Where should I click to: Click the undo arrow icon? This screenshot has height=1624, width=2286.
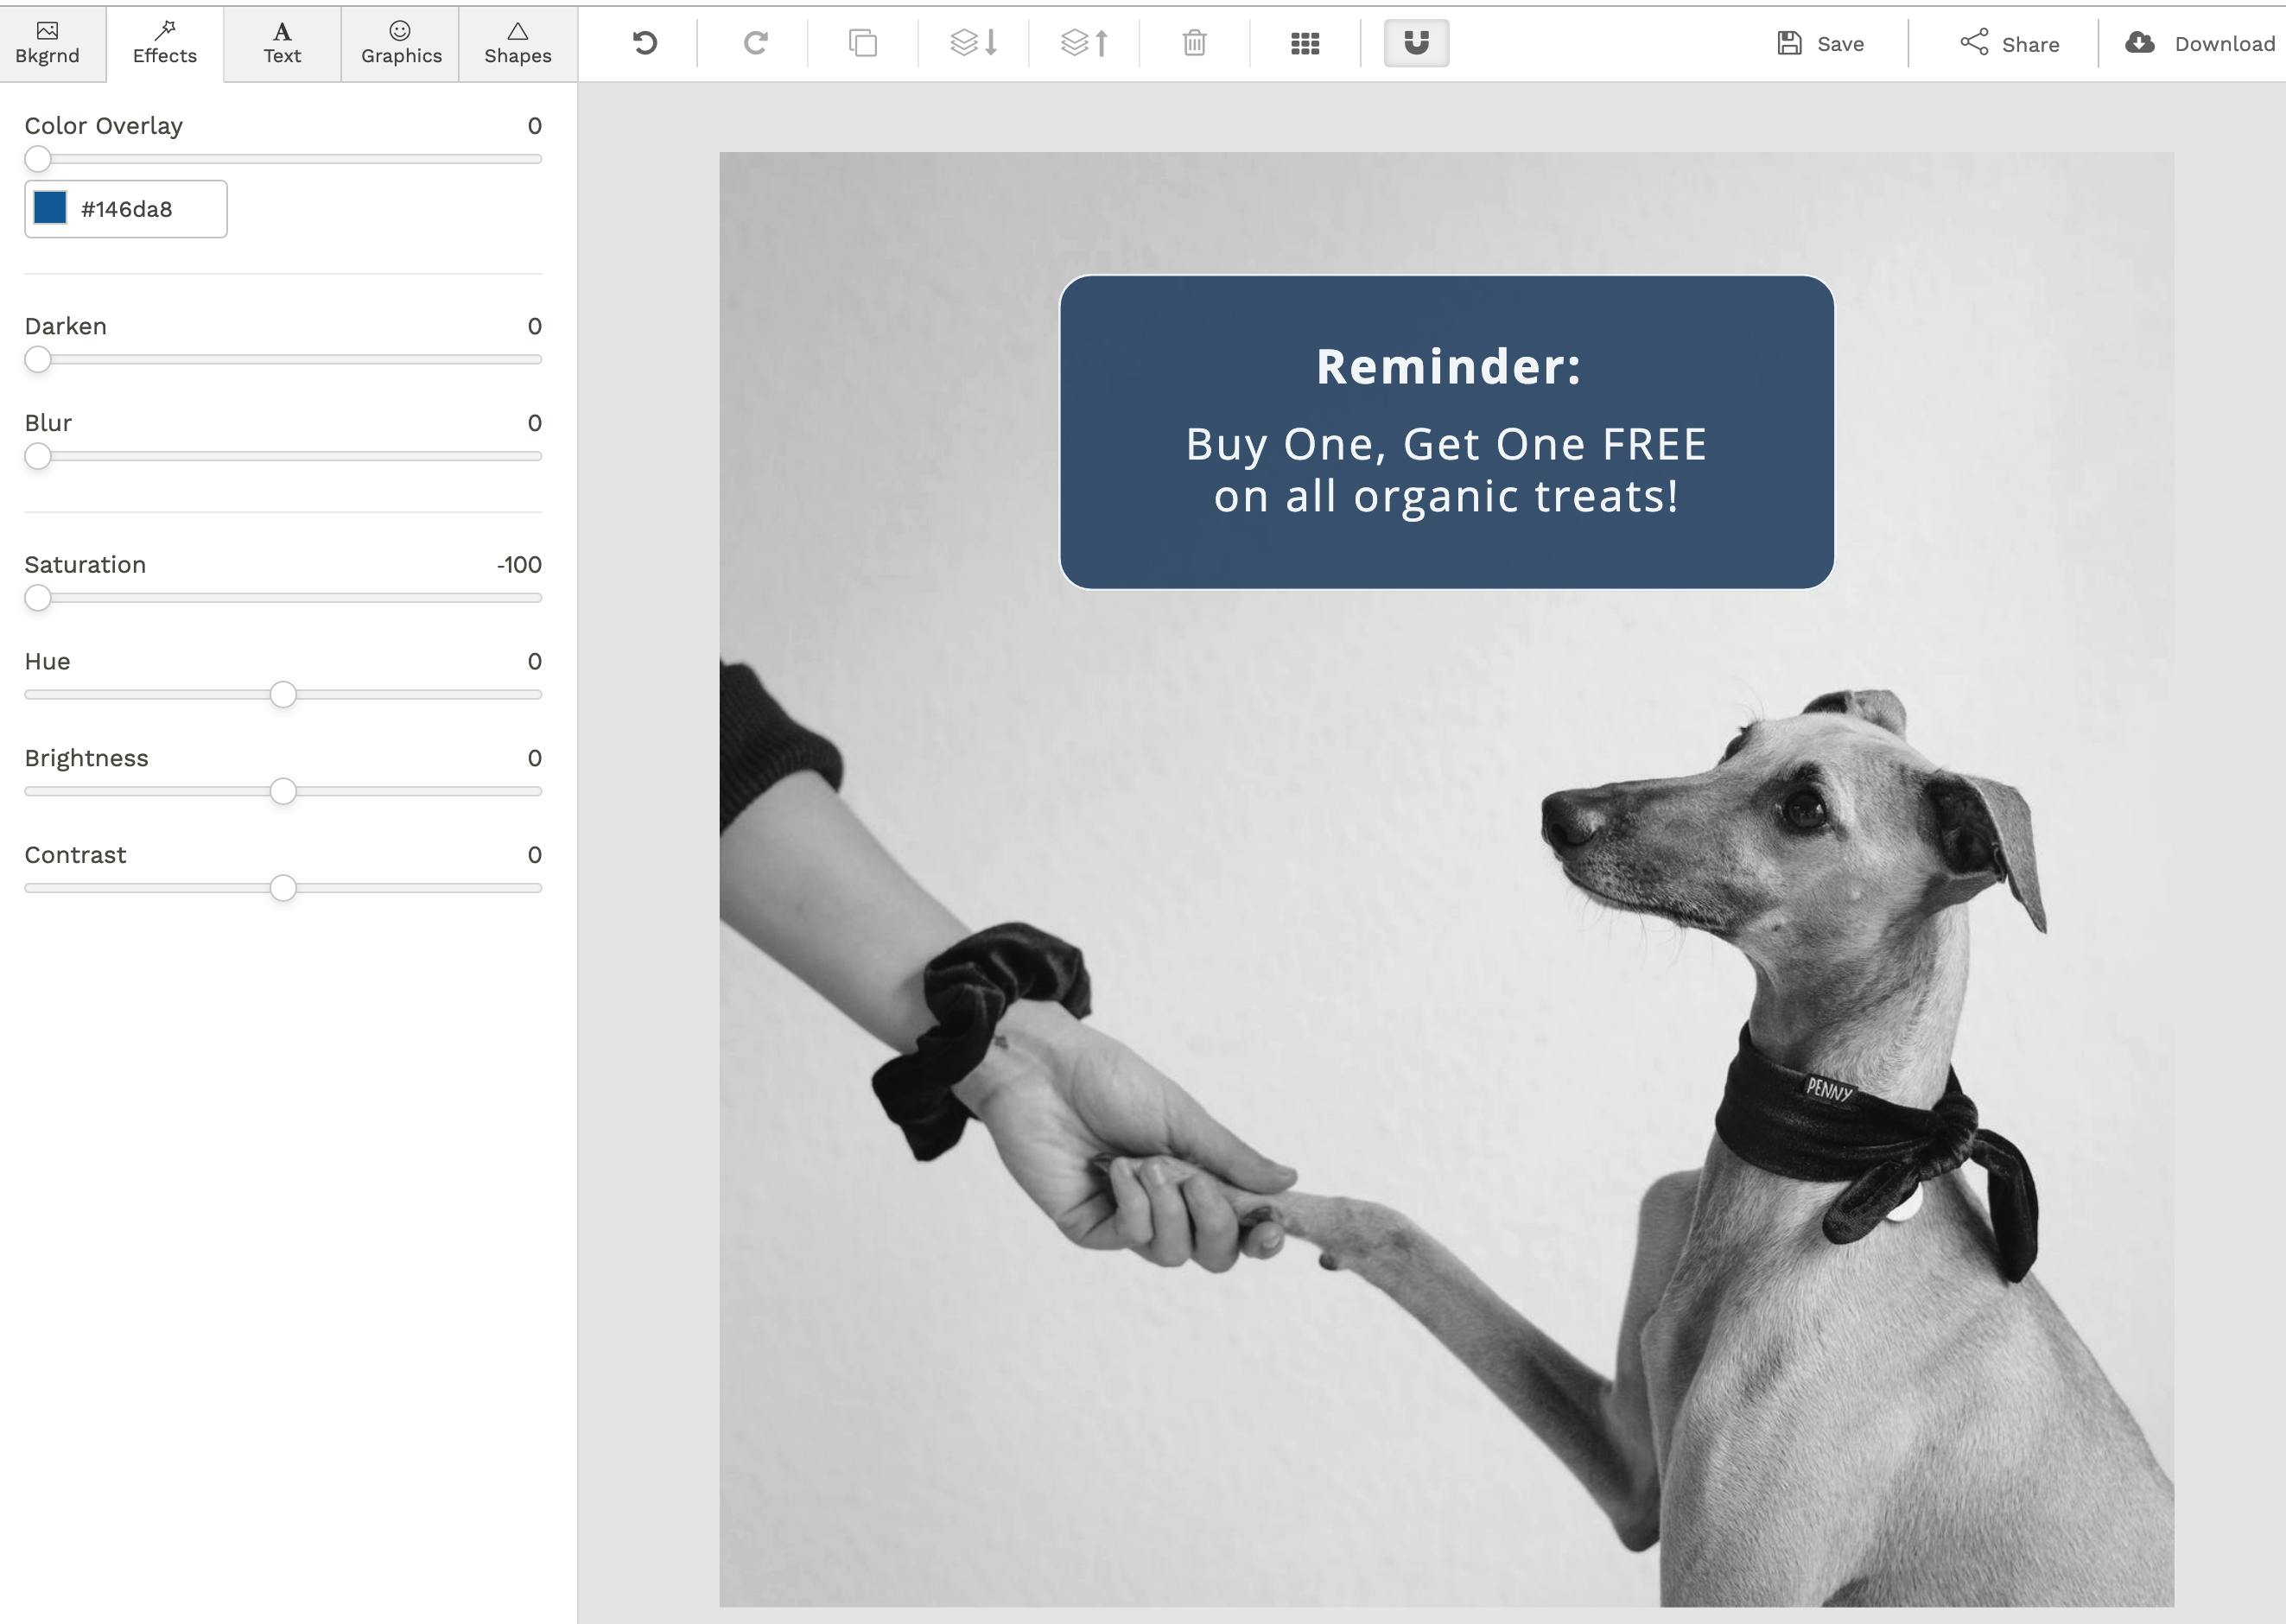(x=645, y=43)
